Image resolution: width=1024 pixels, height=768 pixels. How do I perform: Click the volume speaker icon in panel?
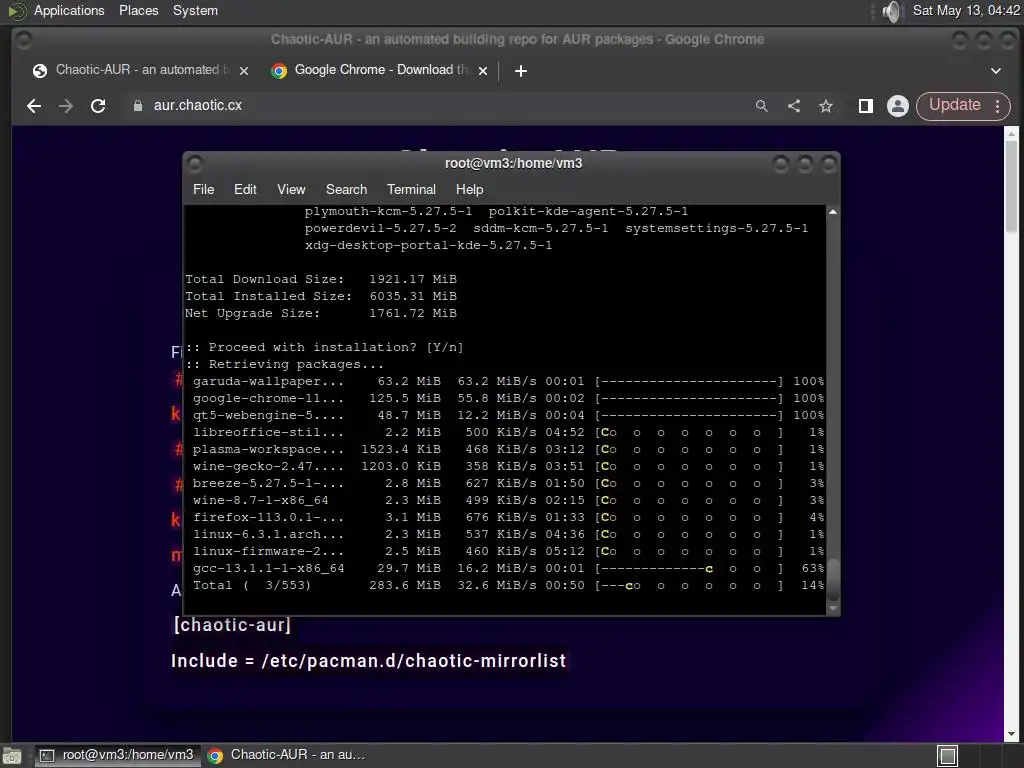coord(891,11)
